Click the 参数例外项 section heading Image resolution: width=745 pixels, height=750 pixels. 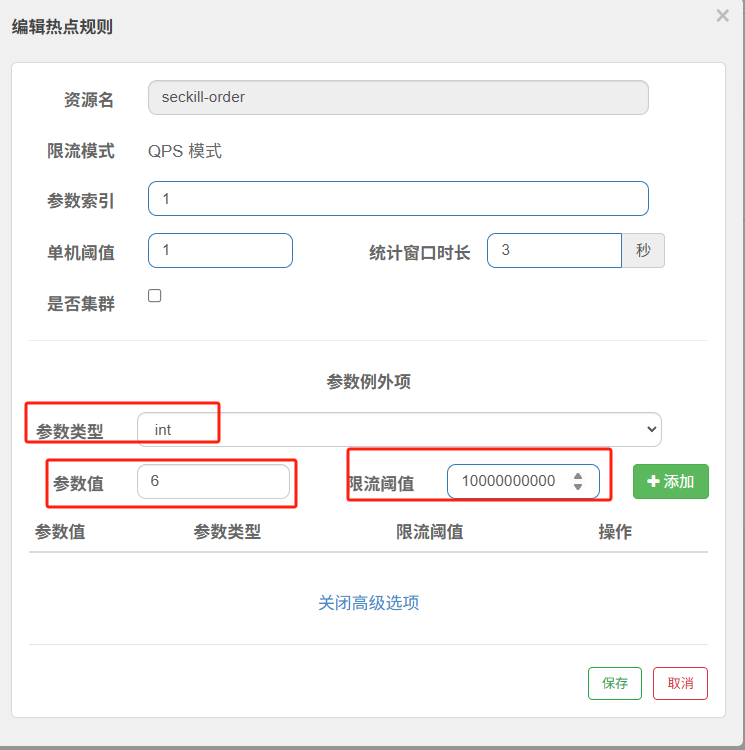[x=369, y=382]
